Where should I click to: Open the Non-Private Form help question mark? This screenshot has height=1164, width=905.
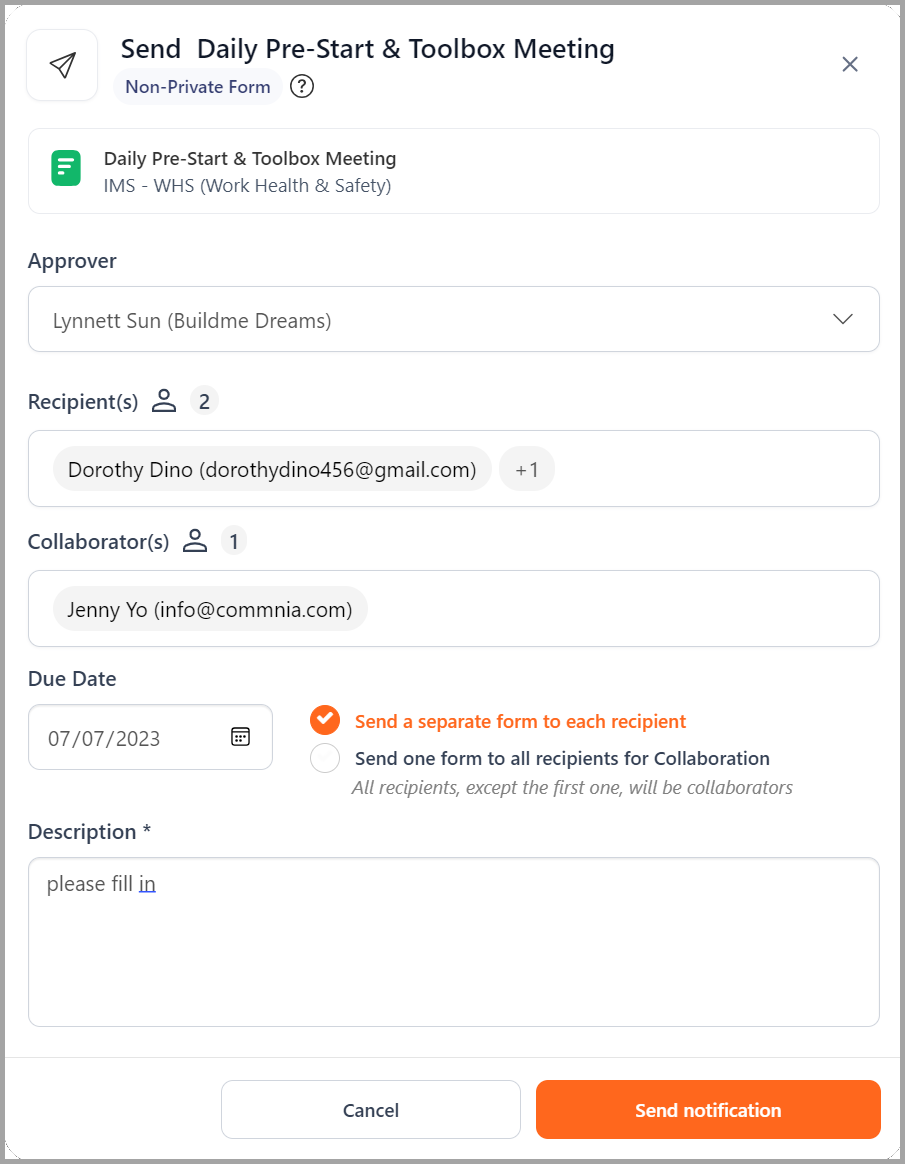[x=301, y=87]
